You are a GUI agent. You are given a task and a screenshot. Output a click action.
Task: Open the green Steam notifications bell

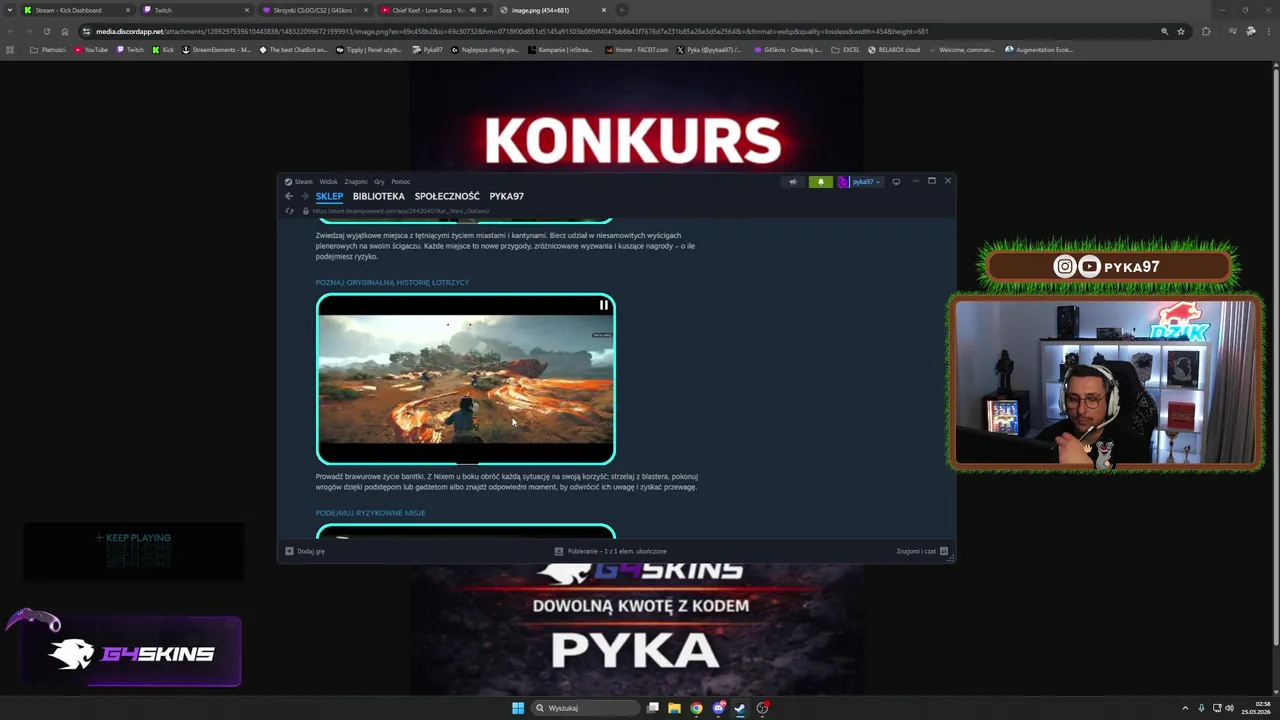tap(820, 182)
